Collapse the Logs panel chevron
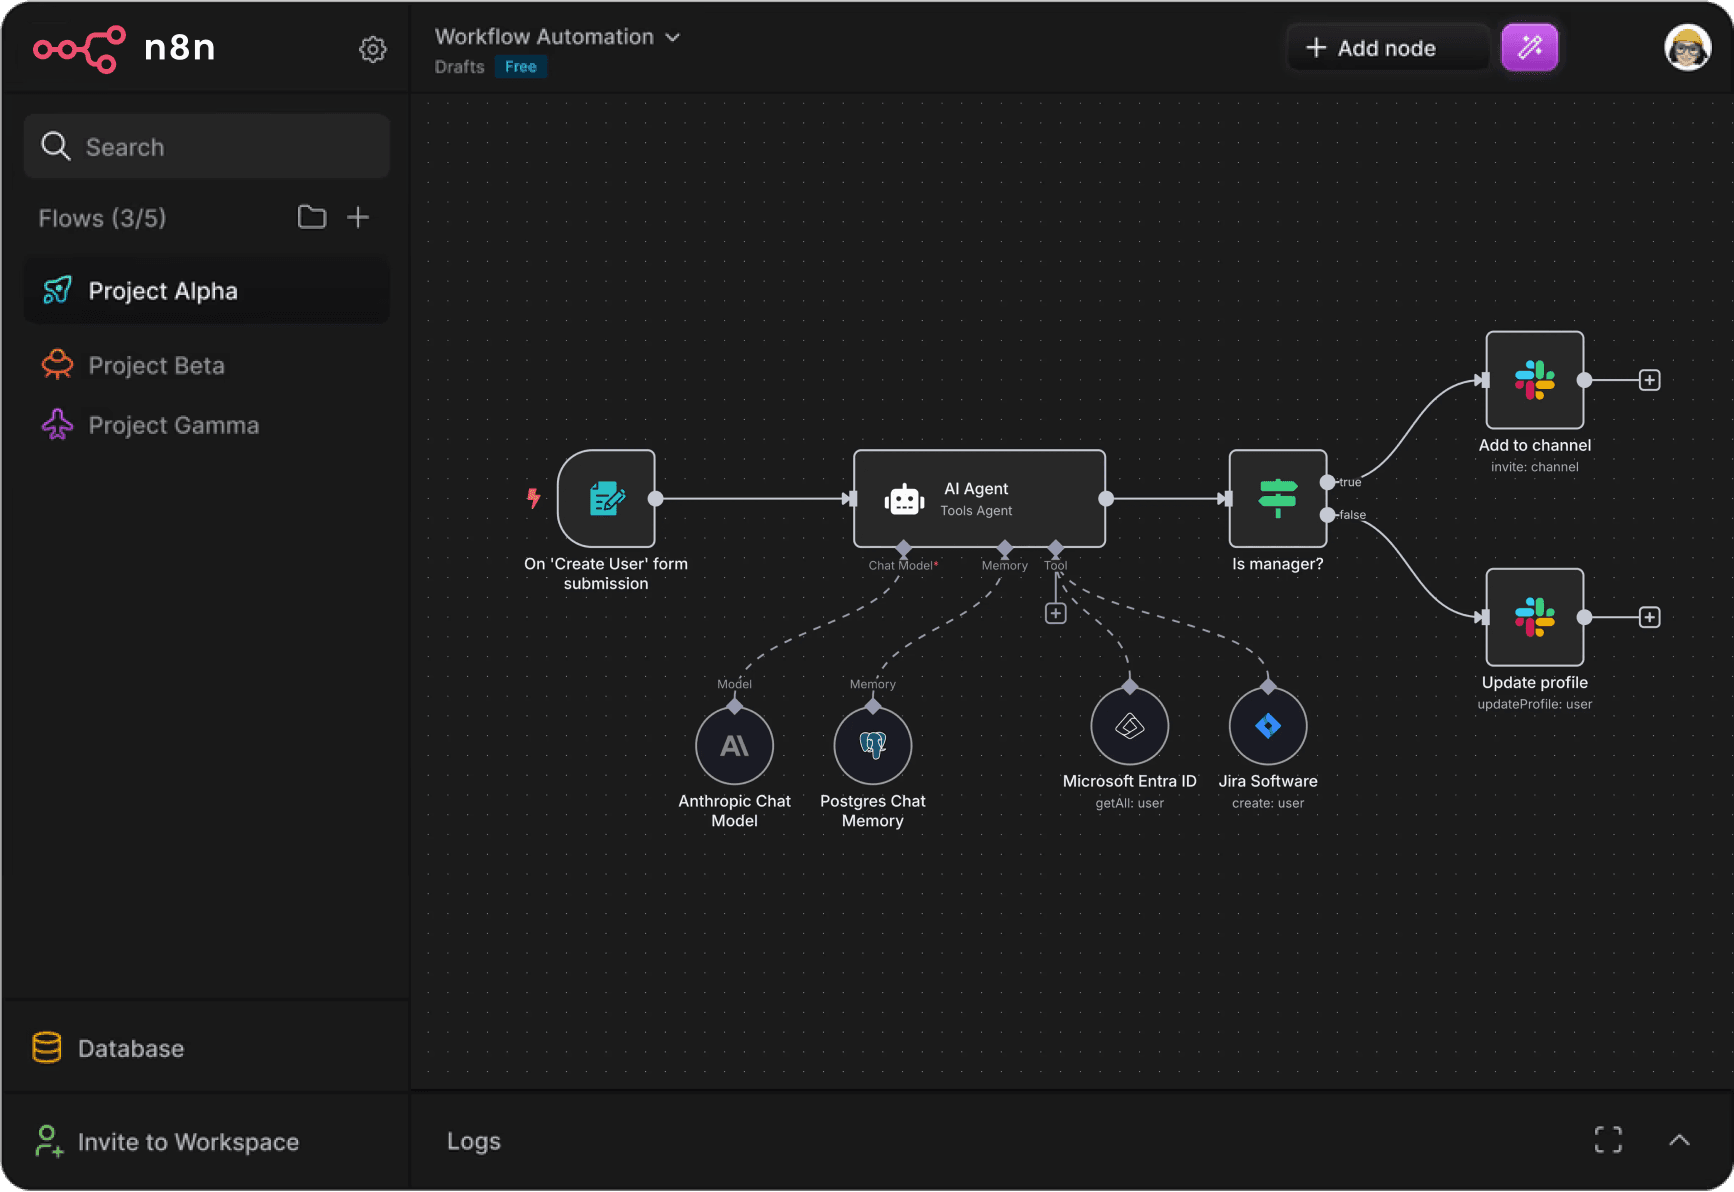Screen dimensions: 1734x1192 click(1678, 1139)
